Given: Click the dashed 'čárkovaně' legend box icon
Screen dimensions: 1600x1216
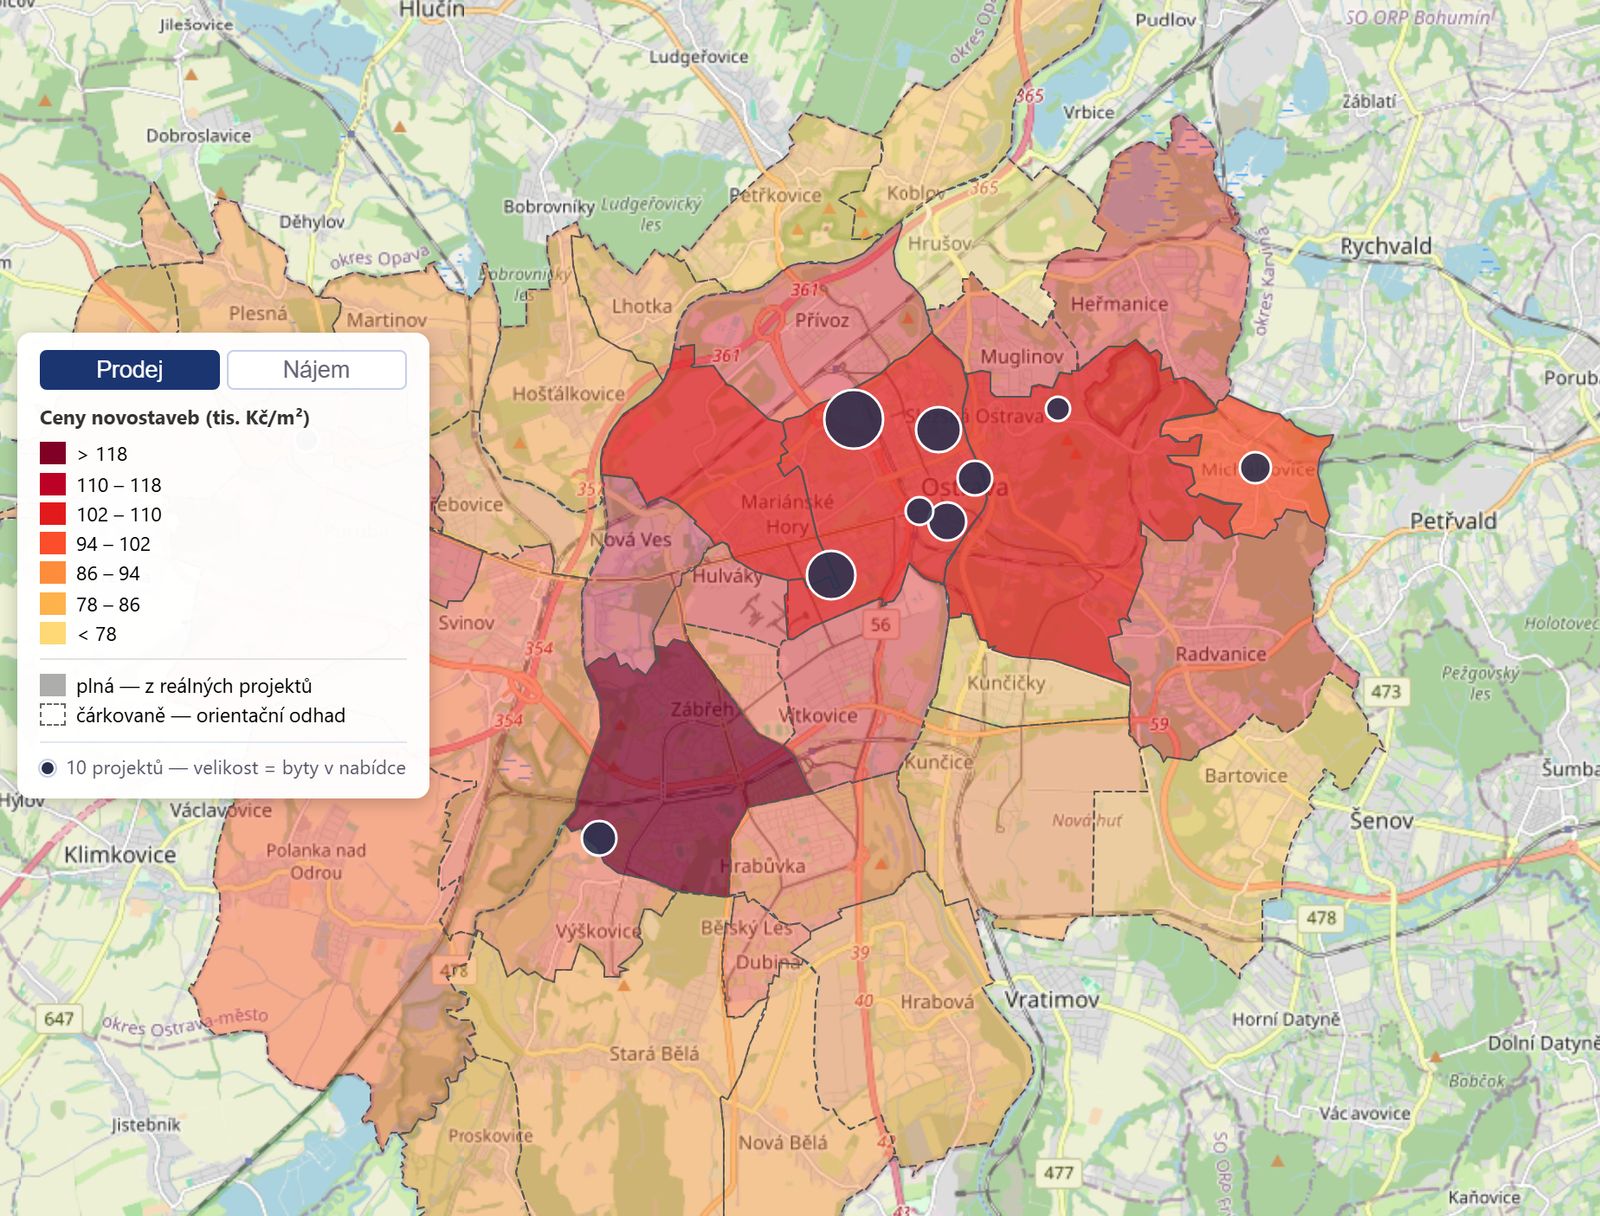Looking at the screenshot, I should coord(53,715).
